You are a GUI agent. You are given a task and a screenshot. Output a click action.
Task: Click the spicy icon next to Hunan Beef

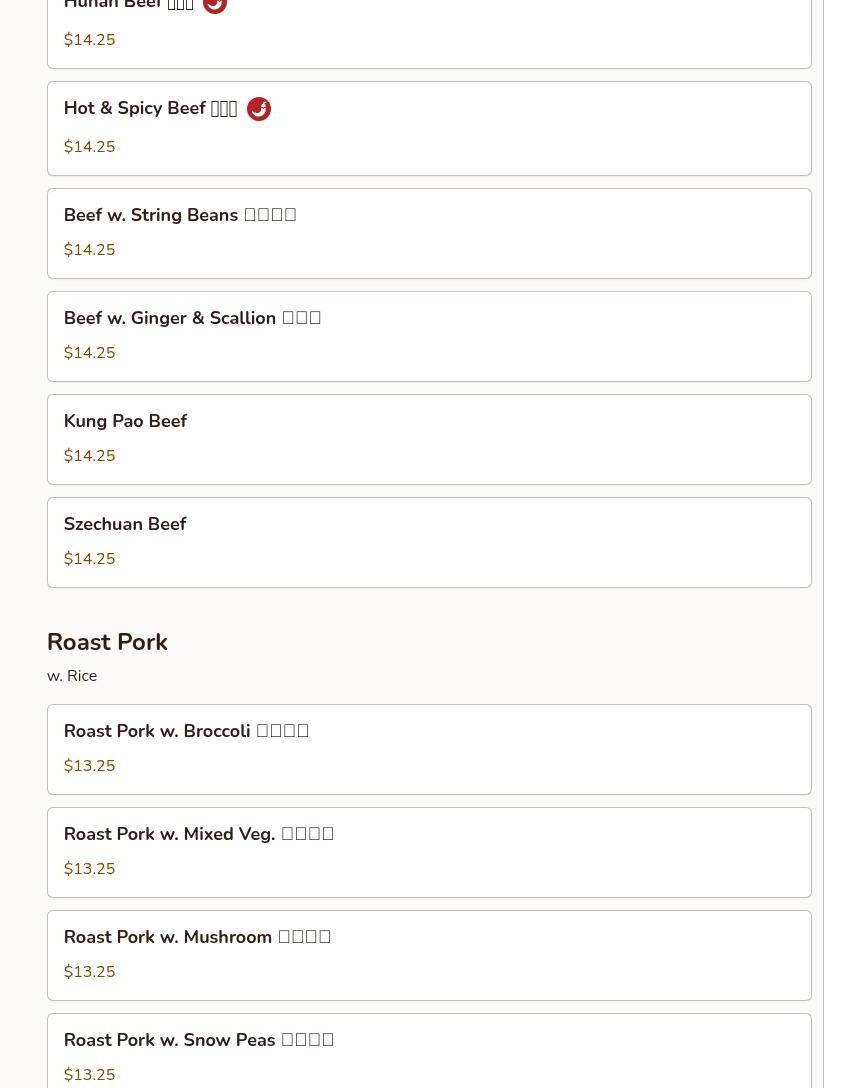215,5
